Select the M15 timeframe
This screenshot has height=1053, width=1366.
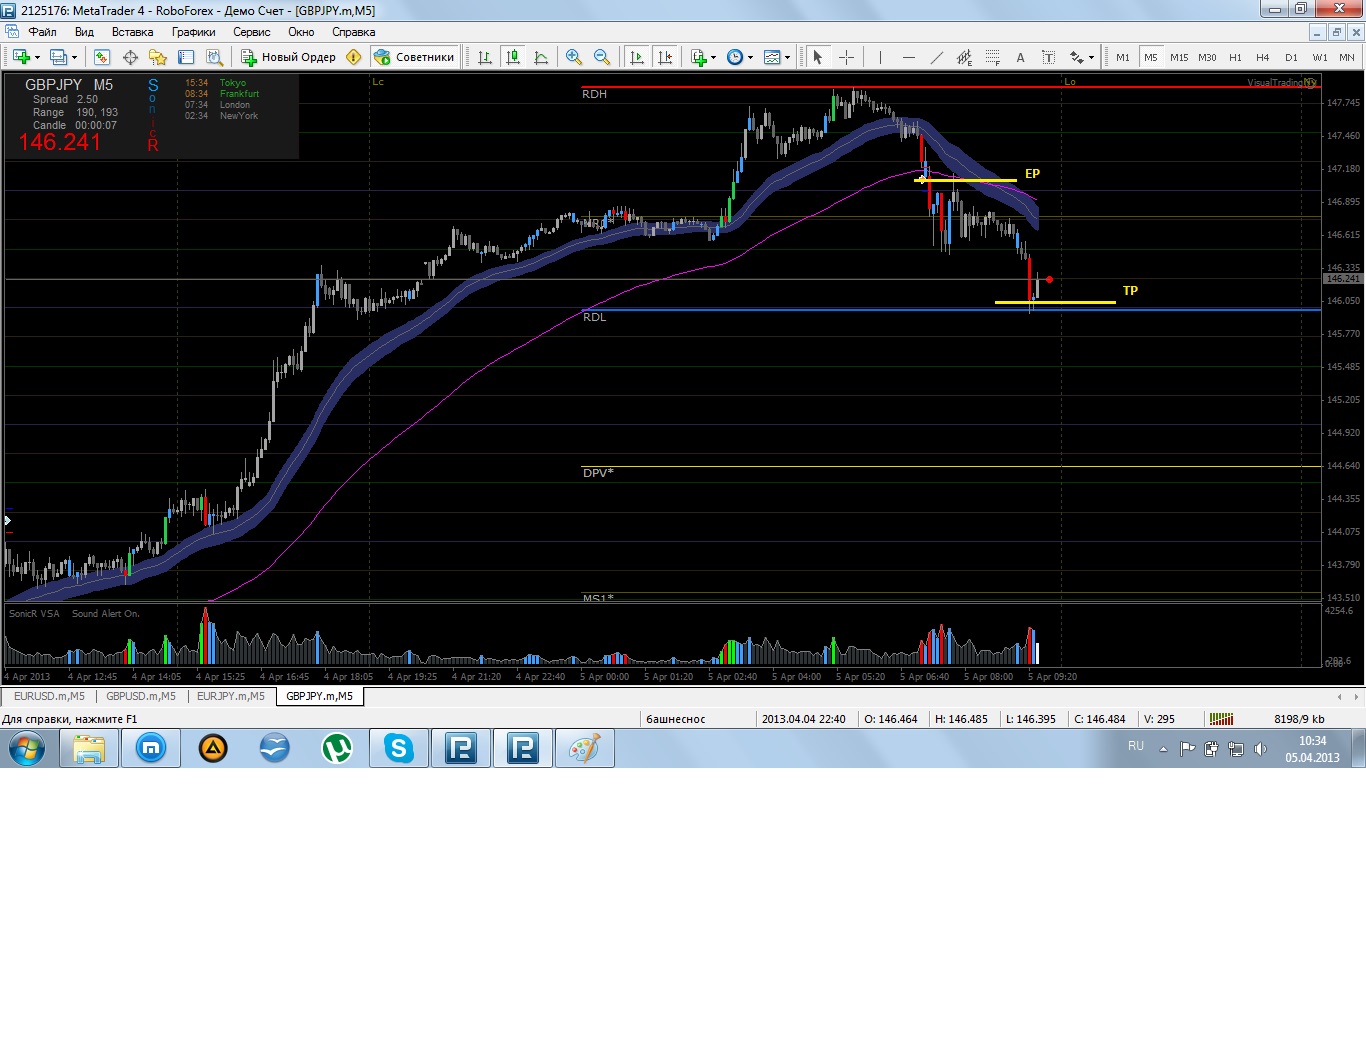[x=1179, y=57]
